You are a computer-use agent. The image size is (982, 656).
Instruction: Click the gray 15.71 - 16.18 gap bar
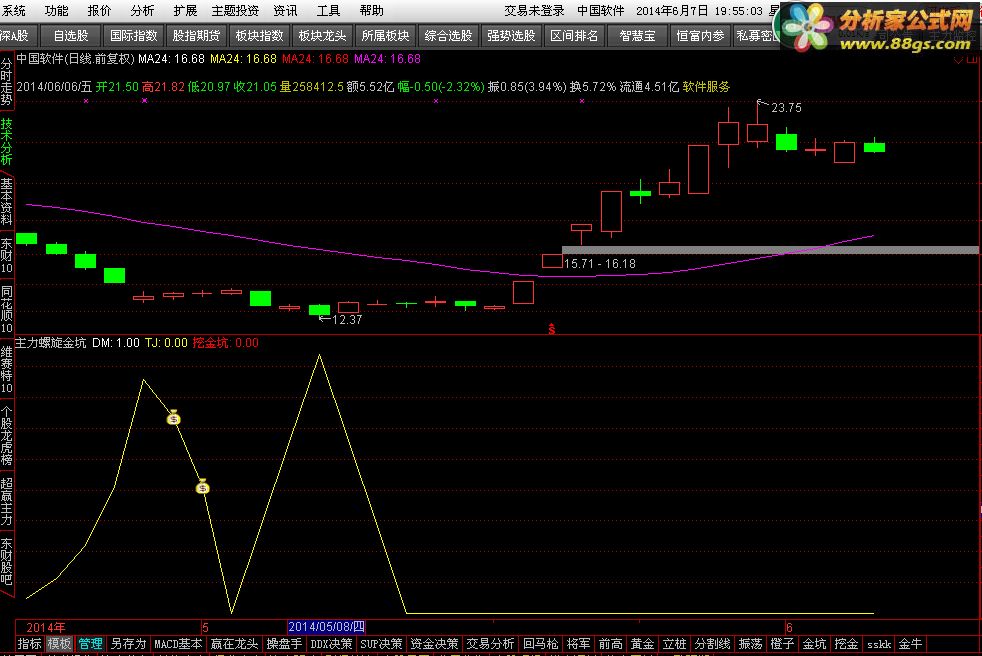click(x=770, y=250)
